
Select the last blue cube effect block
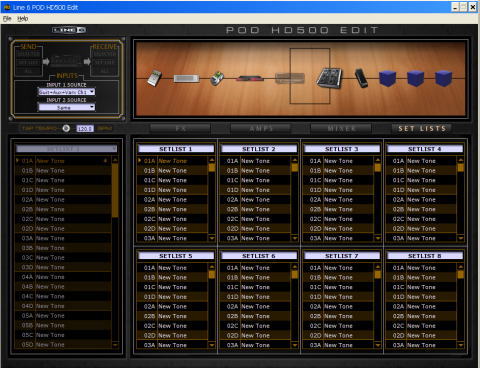click(443, 78)
